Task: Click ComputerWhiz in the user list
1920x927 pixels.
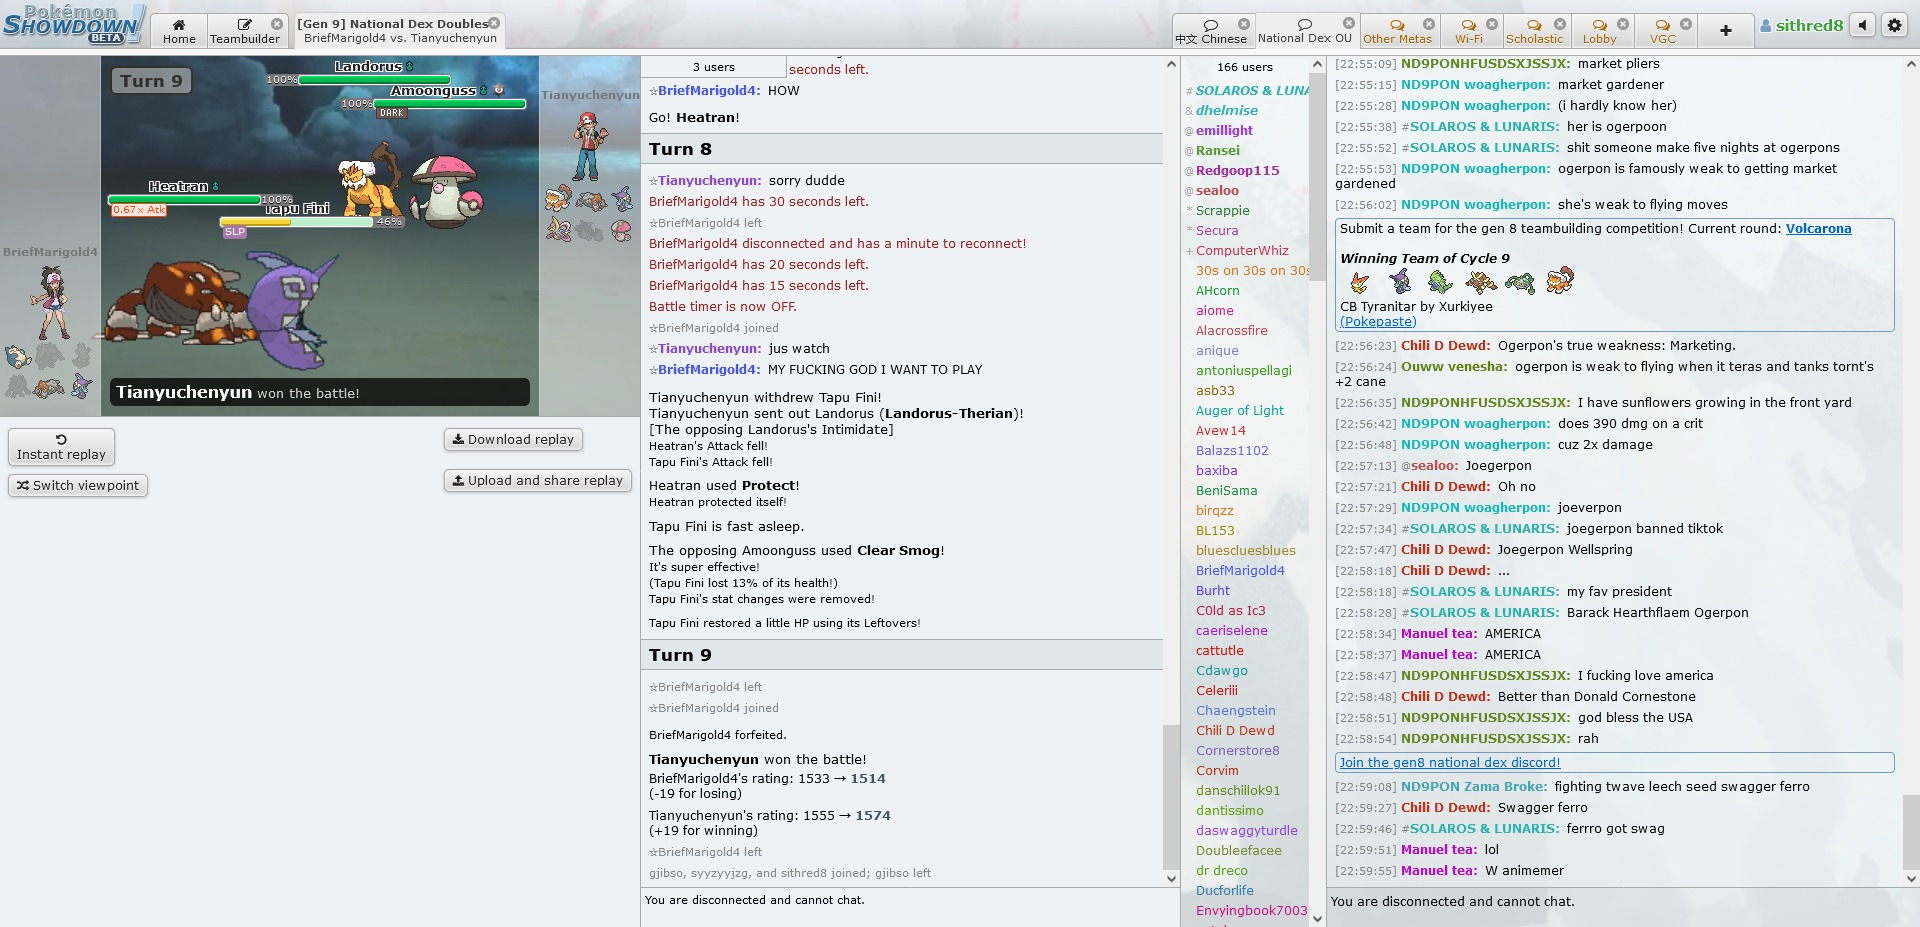Action: tap(1242, 251)
